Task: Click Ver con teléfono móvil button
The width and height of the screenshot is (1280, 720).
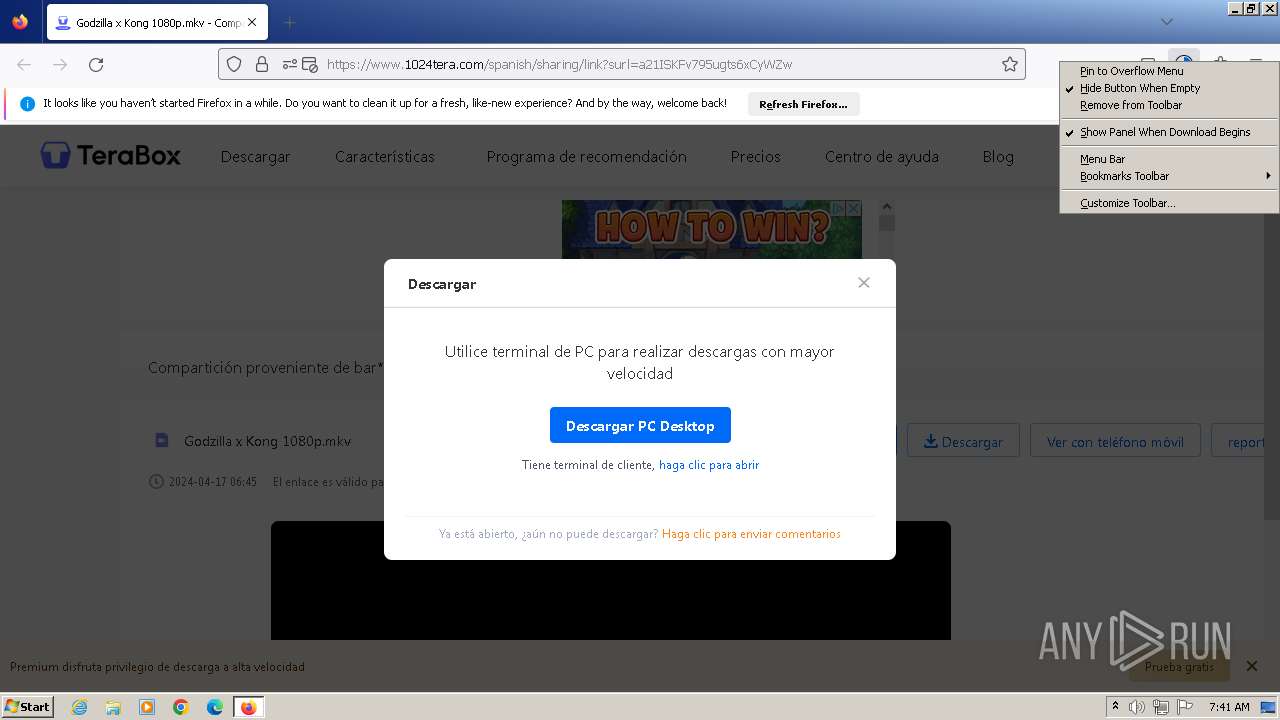Action: (1115, 441)
